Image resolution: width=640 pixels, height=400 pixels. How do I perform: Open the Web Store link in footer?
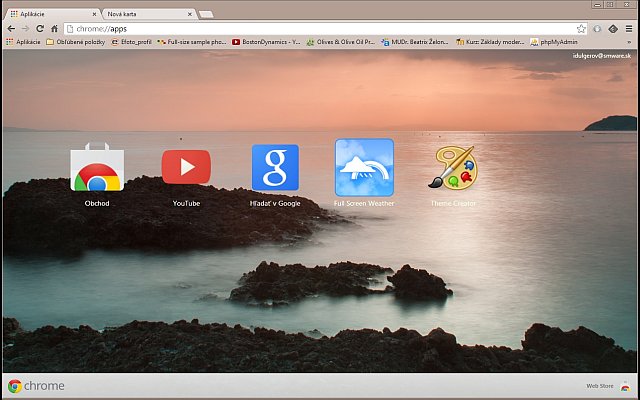[x=600, y=386]
